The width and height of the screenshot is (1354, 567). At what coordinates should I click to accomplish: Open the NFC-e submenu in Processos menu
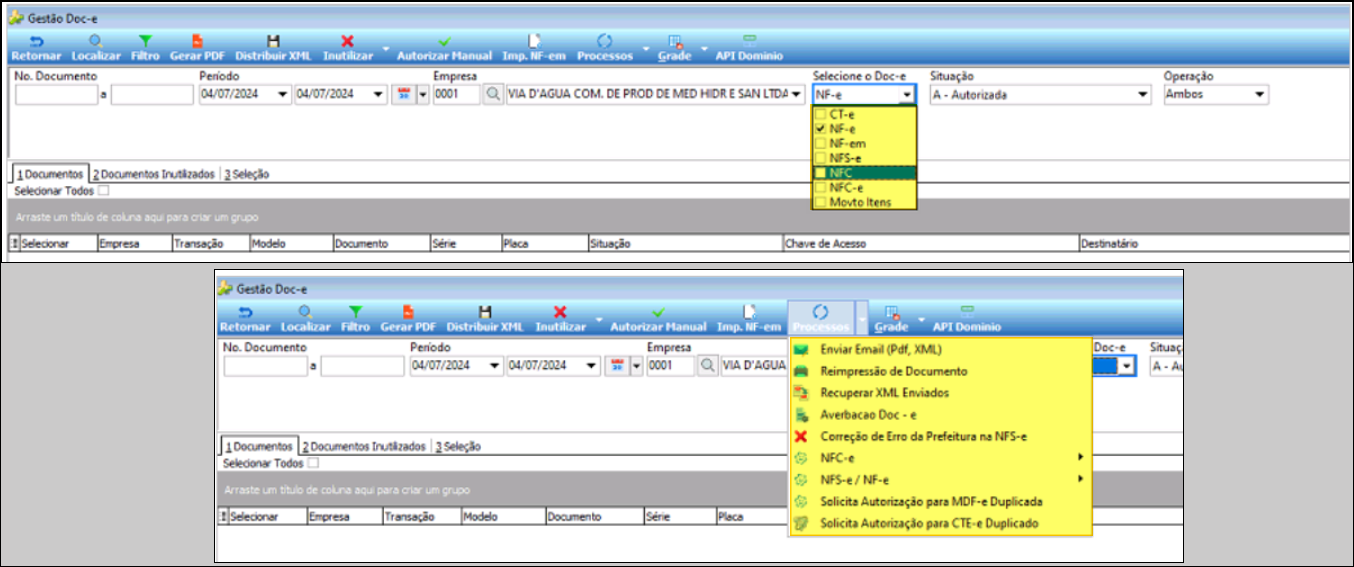pos(940,458)
